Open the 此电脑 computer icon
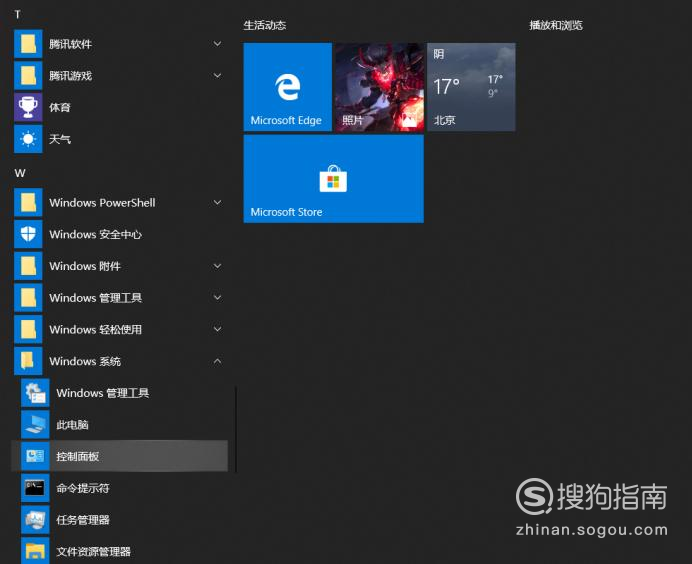This screenshot has width=692, height=564. pyautogui.click(x=35, y=425)
